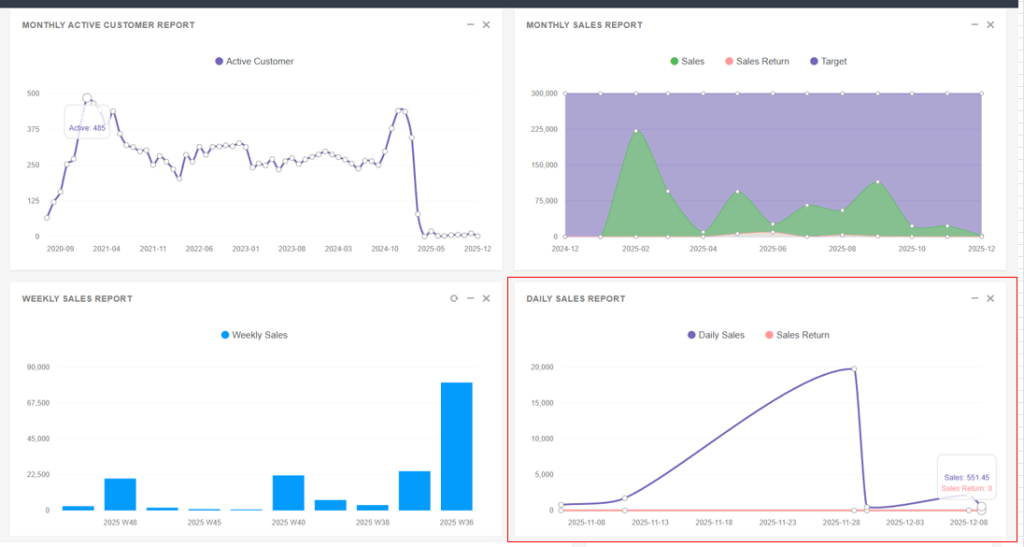
Task: Toggle the Active Customer legend series
Action: point(254,61)
